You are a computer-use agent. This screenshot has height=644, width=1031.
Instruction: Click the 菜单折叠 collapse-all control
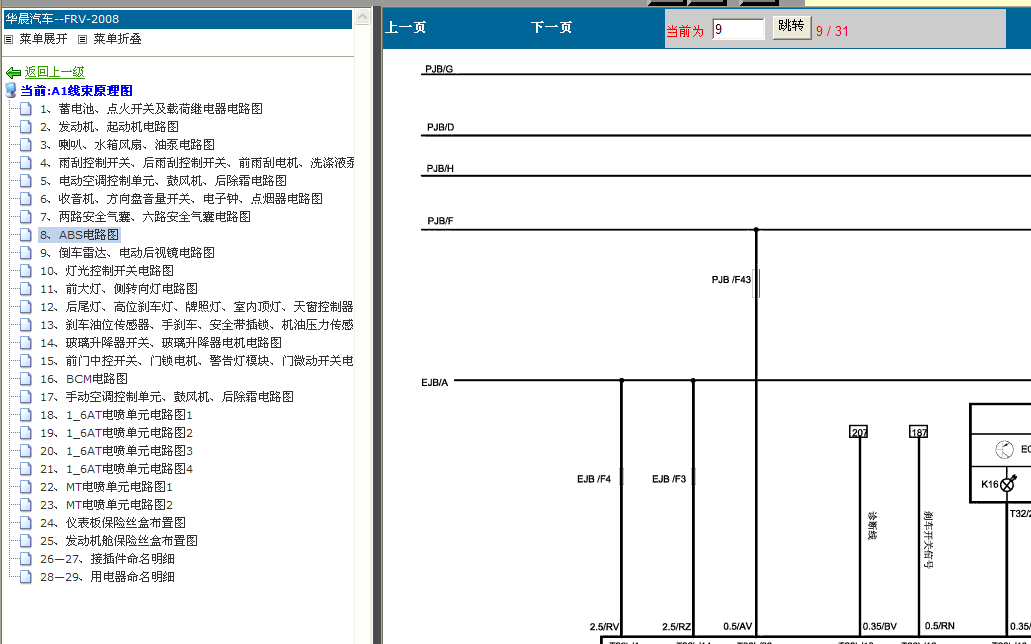117,39
